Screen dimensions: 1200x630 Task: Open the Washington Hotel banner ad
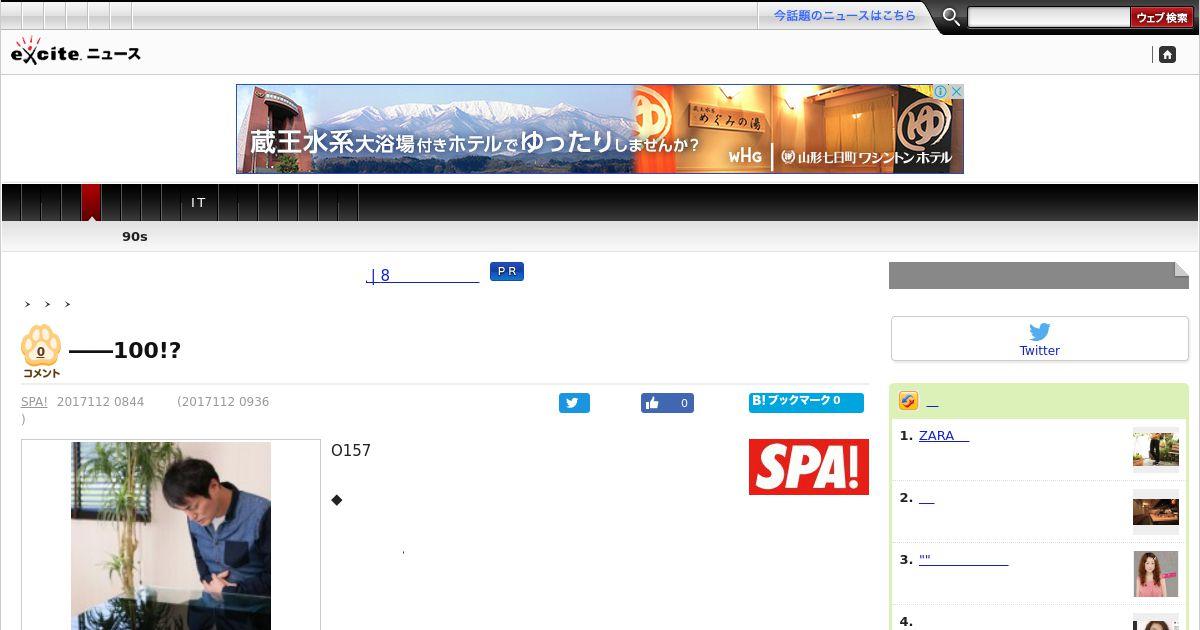pos(600,129)
